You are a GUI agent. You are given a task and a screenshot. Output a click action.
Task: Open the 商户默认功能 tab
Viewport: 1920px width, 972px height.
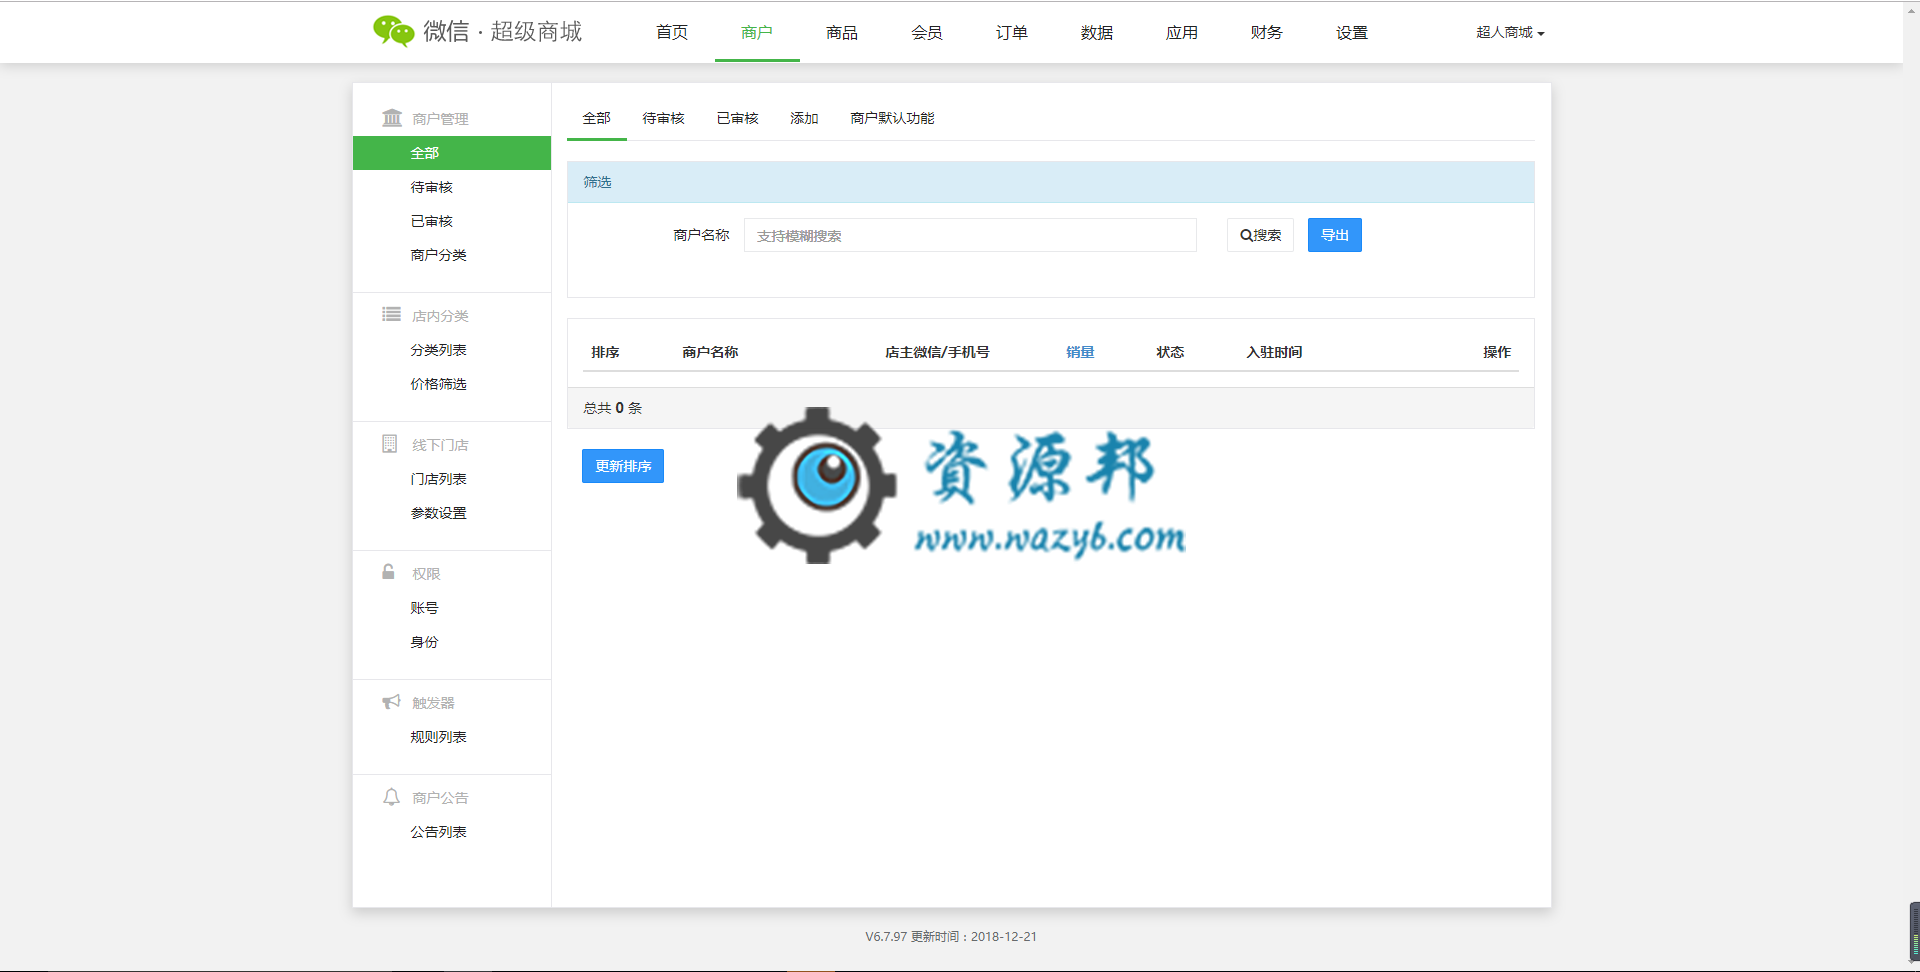click(893, 118)
